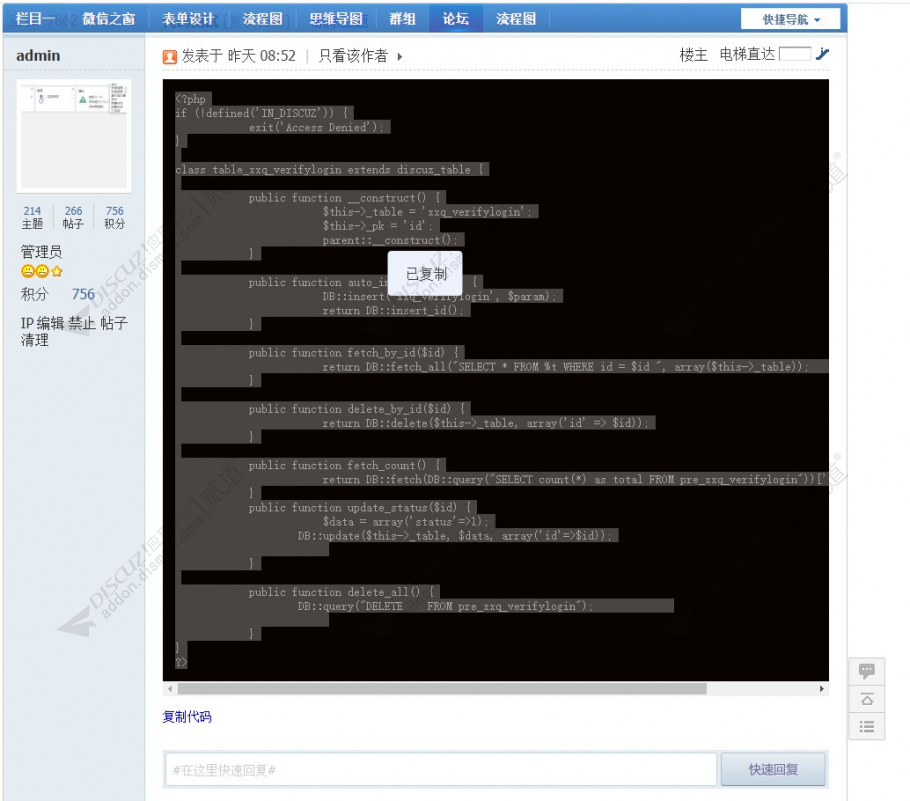Screen dimensions: 910x801
Task: Focus the 电梯直达 floor number field
Action: coord(795,54)
